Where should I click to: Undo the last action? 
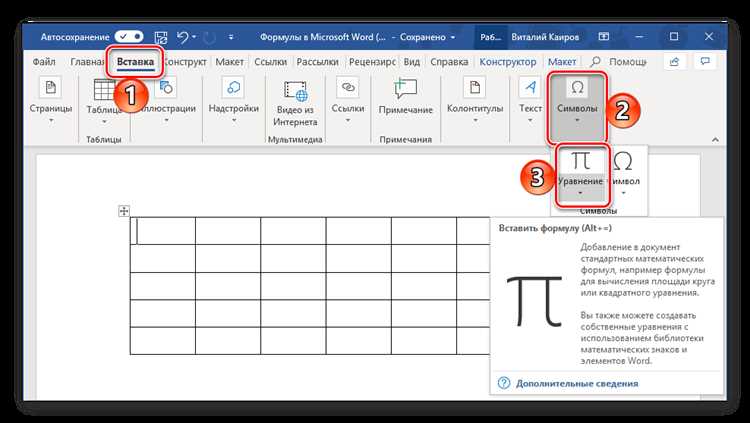pyautogui.click(x=182, y=37)
